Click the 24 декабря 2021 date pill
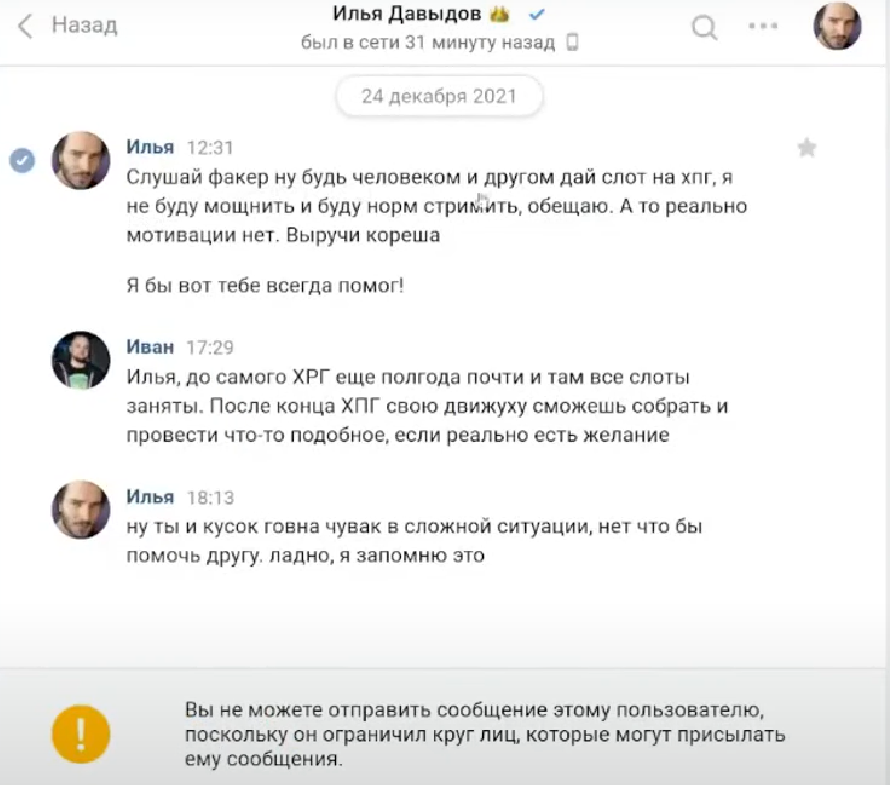 pyautogui.click(x=439, y=96)
